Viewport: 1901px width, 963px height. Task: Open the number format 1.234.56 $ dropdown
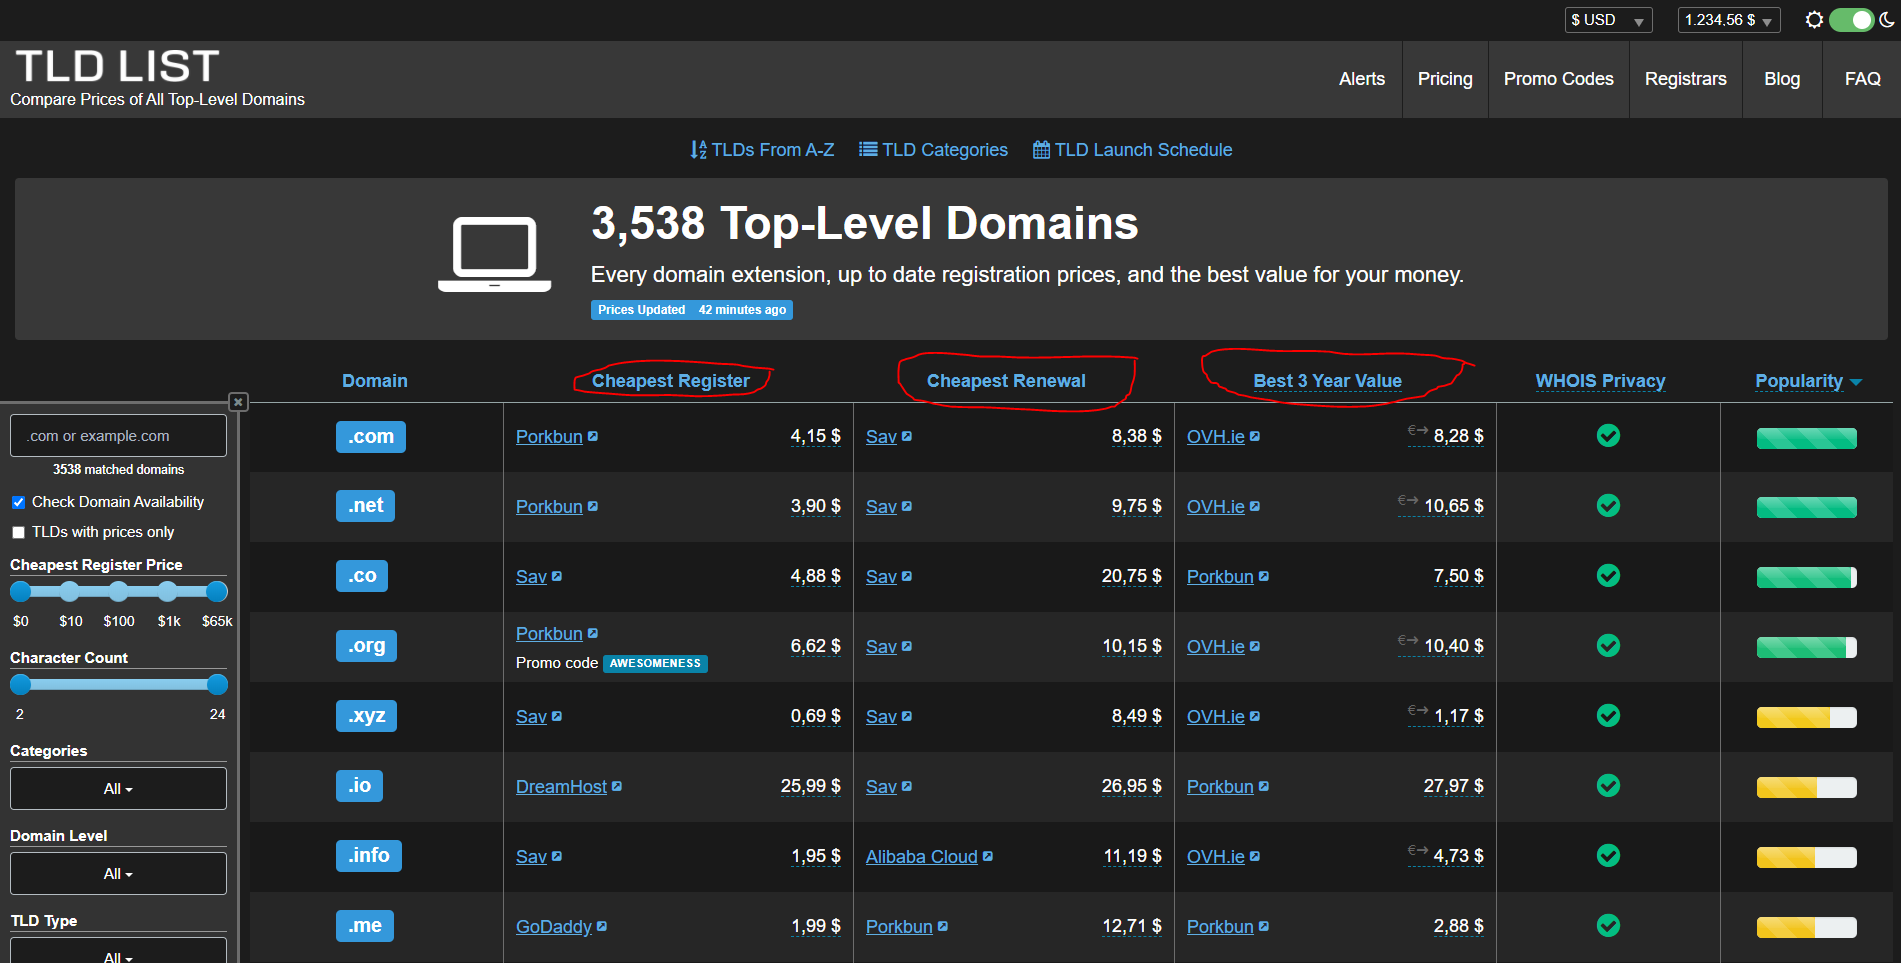pos(1729,20)
